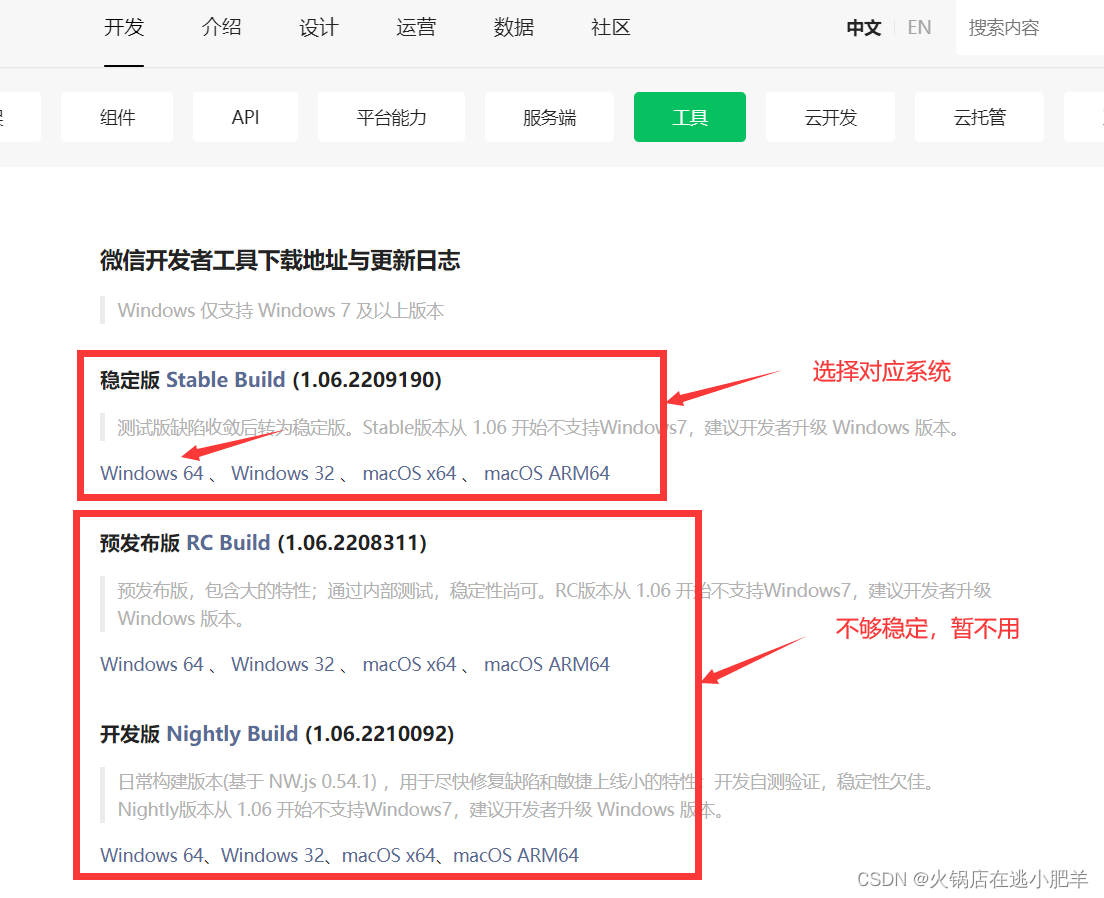Download Nightly Build macOS x64
The image size is (1104, 898).
(389, 855)
